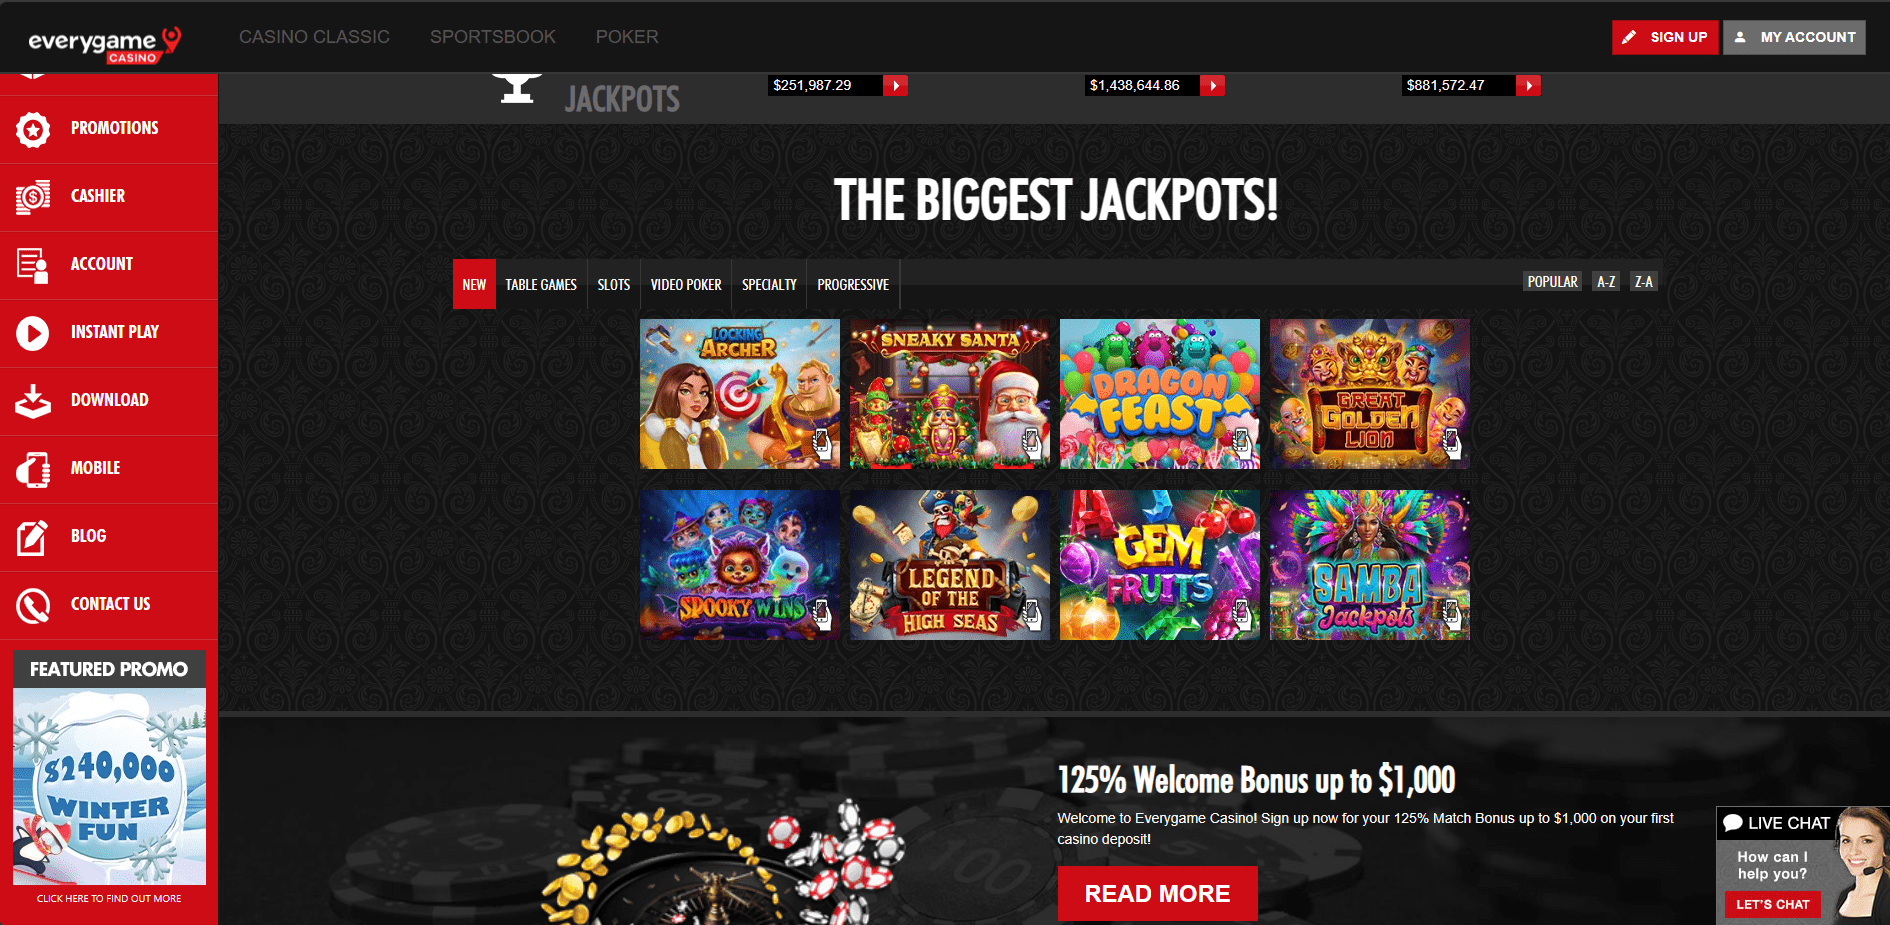Switch to the Slots tab

tap(614, 285)
